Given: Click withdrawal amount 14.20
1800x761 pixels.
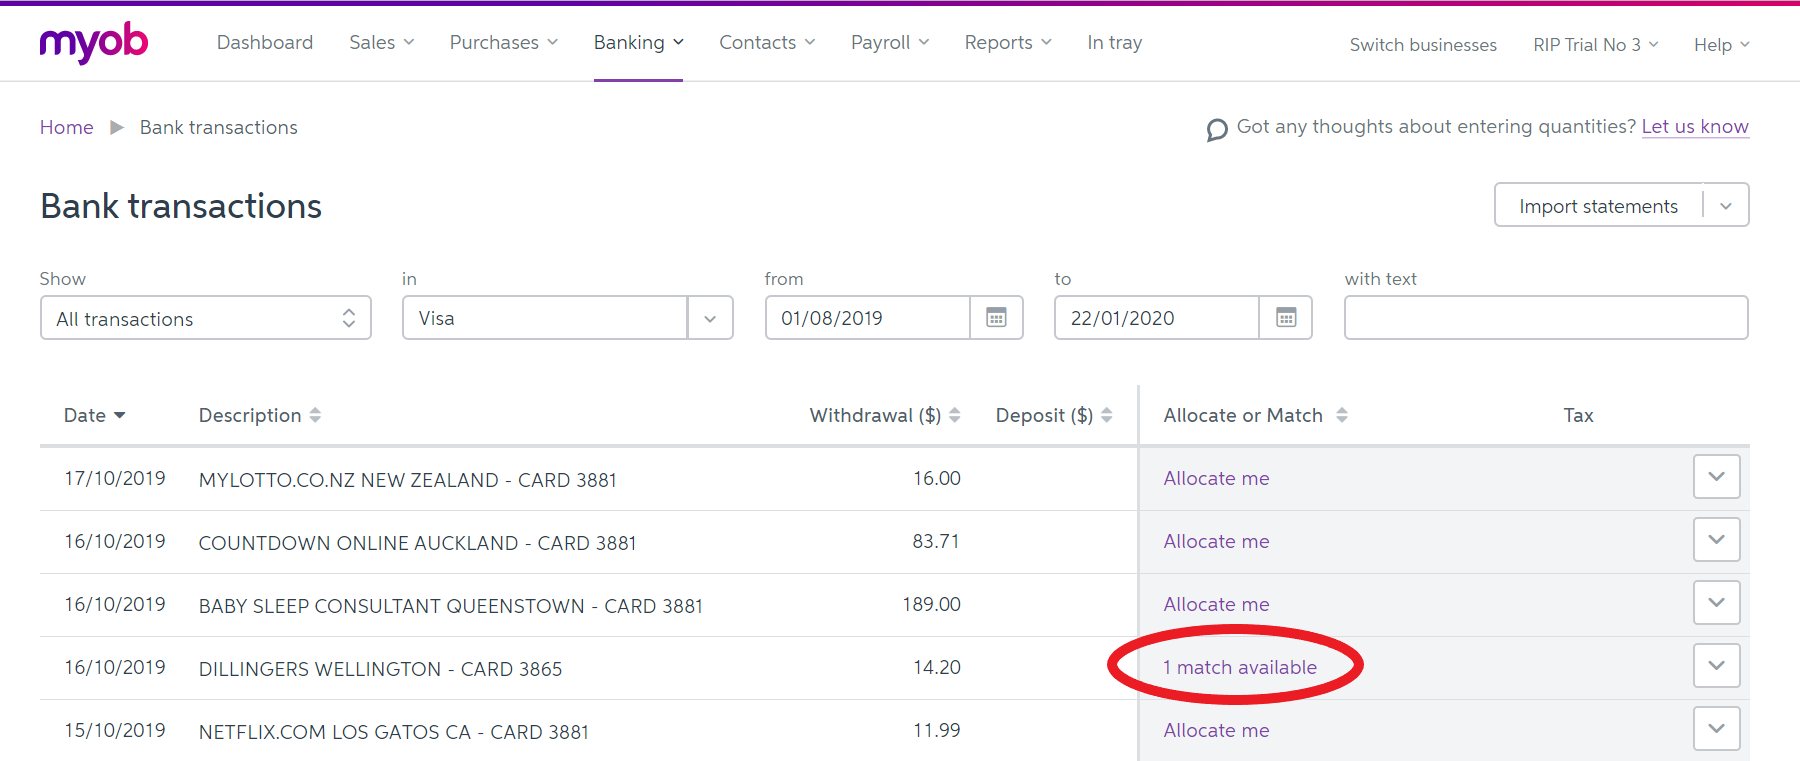Looking at the screenshot, I should pos(937,667).
